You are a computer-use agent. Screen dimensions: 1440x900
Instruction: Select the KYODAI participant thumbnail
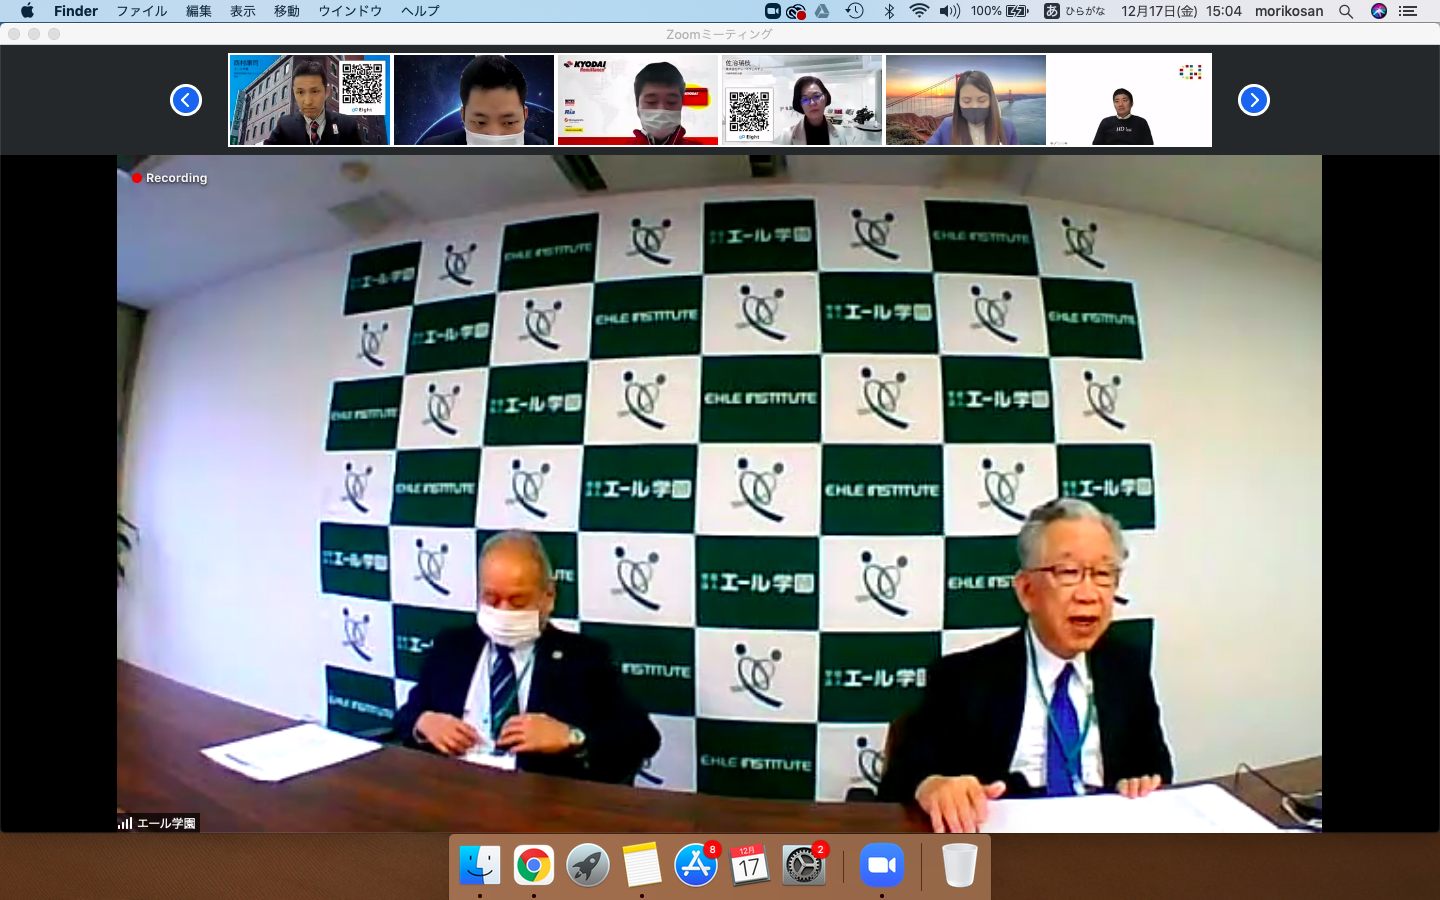638,100
